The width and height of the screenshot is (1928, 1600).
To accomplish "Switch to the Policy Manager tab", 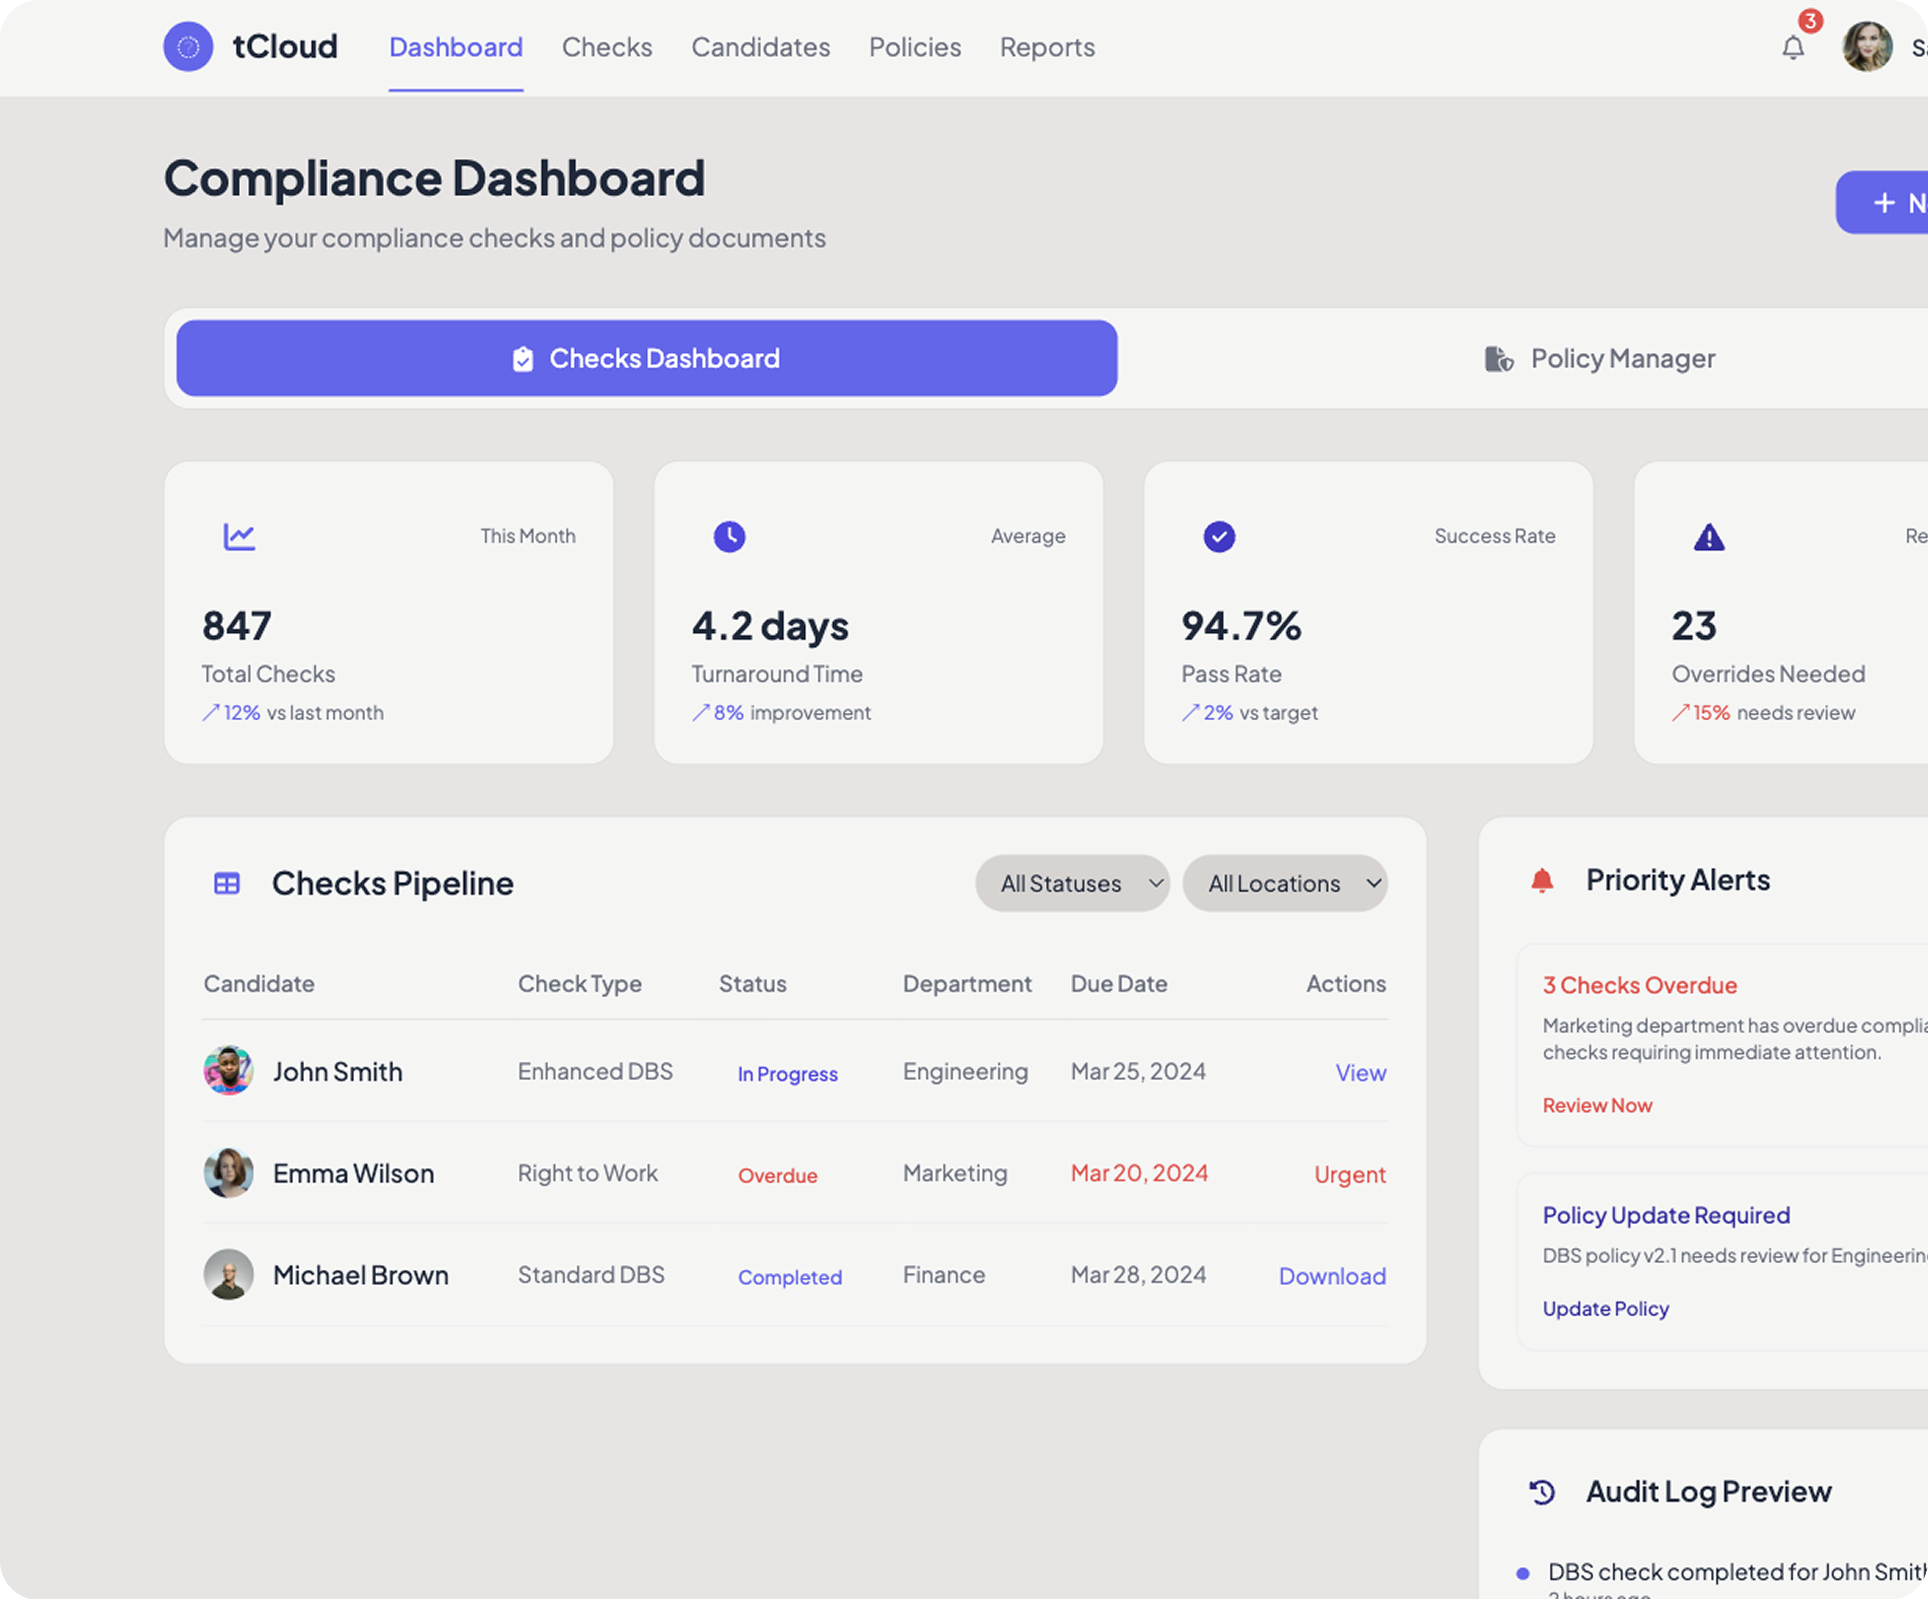I will pos(1598,358).
